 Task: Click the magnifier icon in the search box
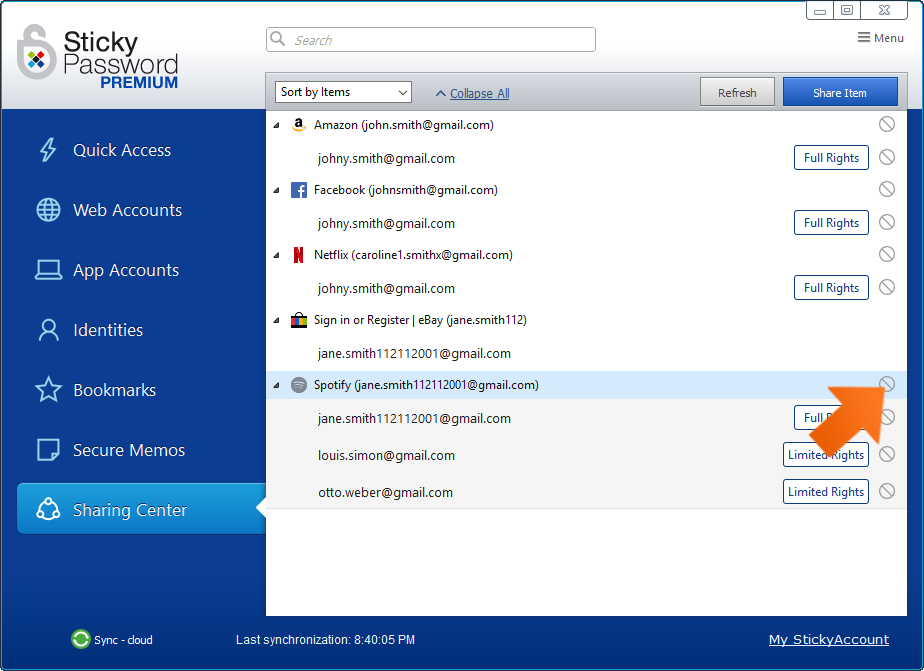click(x=278, y=39)
